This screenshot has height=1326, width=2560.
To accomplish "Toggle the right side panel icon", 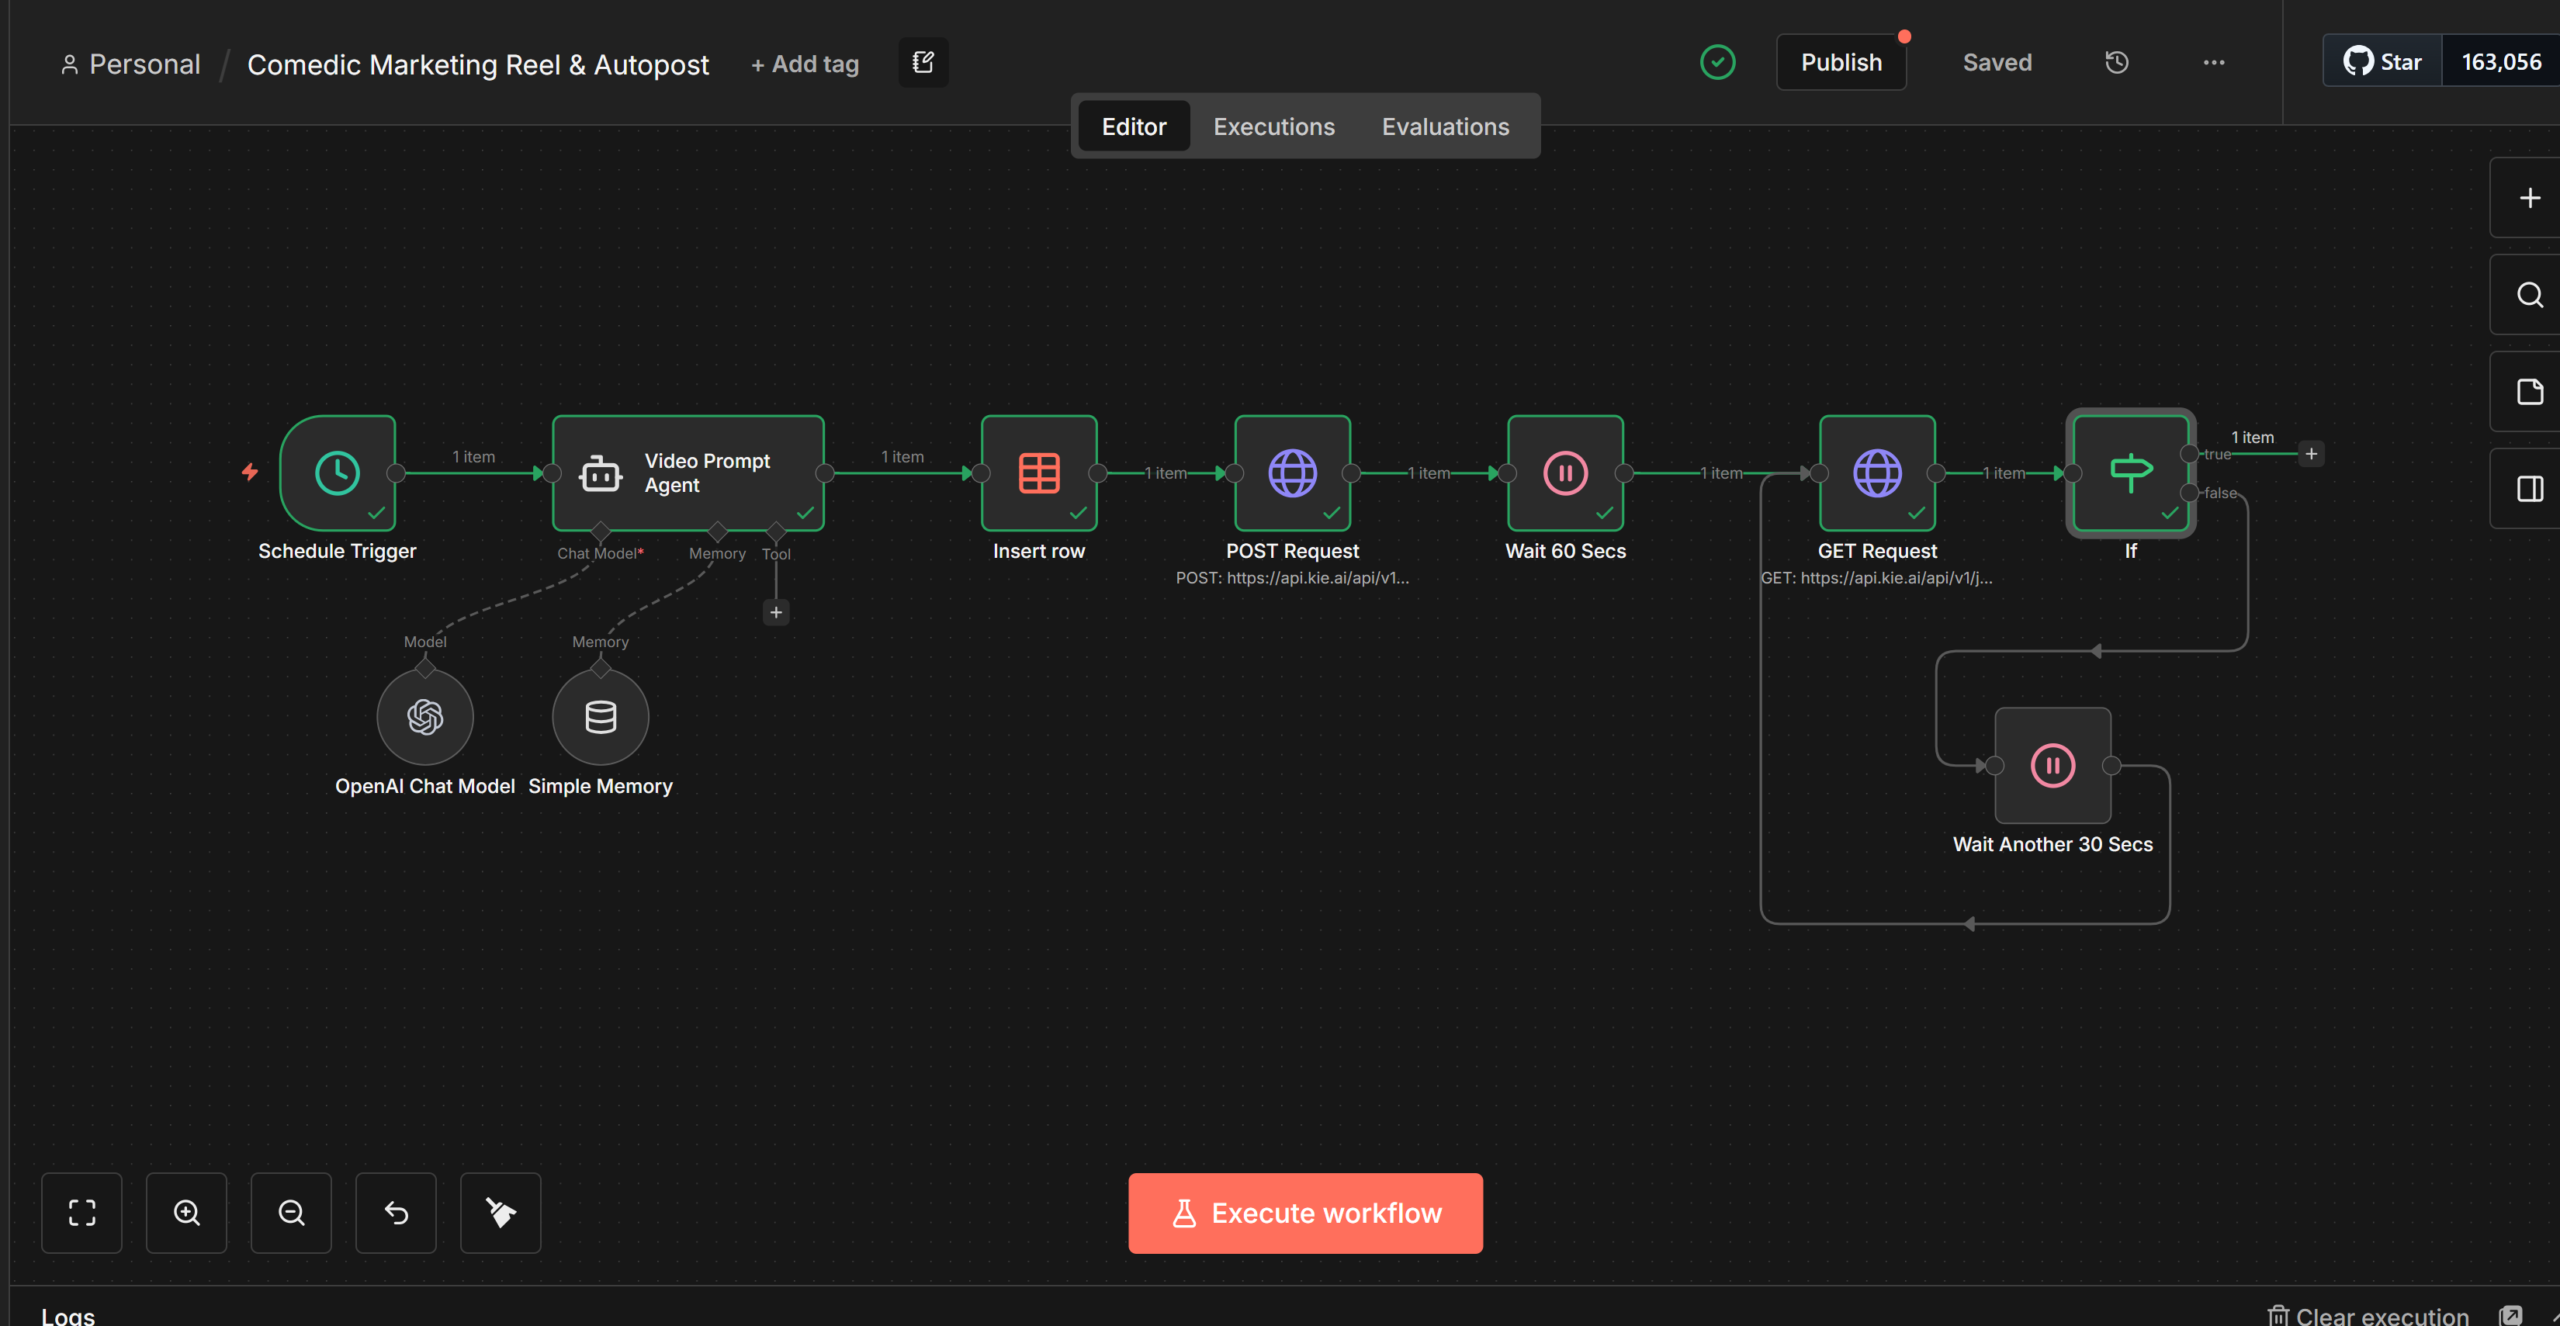I will [2529, 489].
